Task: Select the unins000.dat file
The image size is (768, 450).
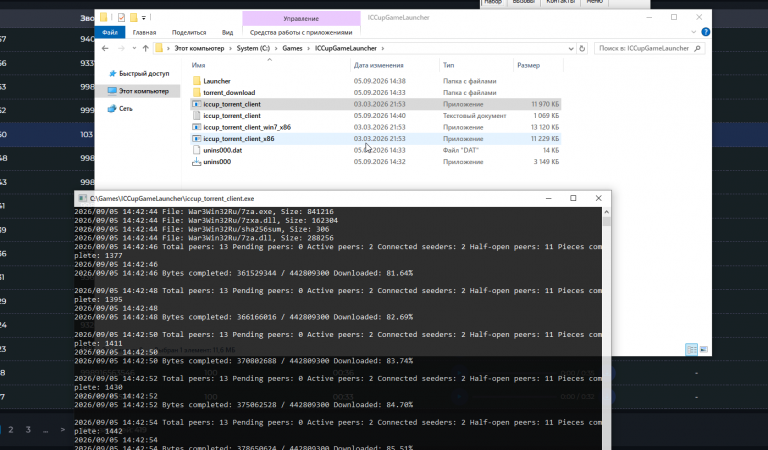Action: 223,150
